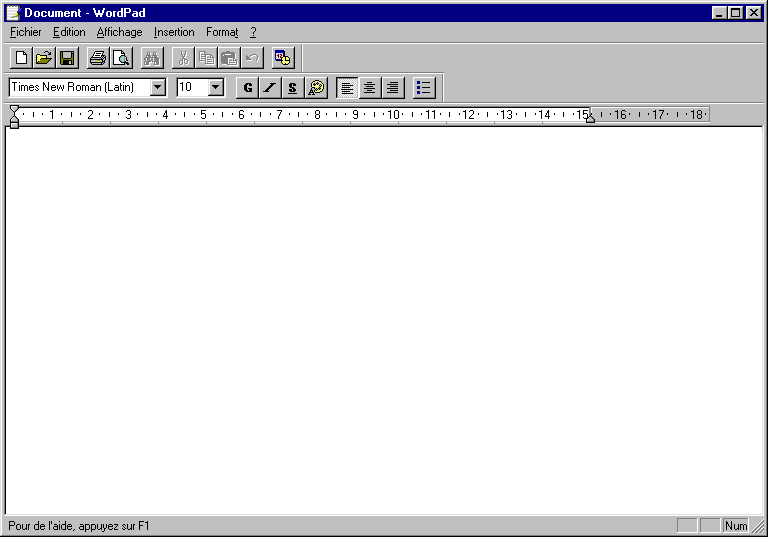Minimize the WordPad window

pos(719,13)
